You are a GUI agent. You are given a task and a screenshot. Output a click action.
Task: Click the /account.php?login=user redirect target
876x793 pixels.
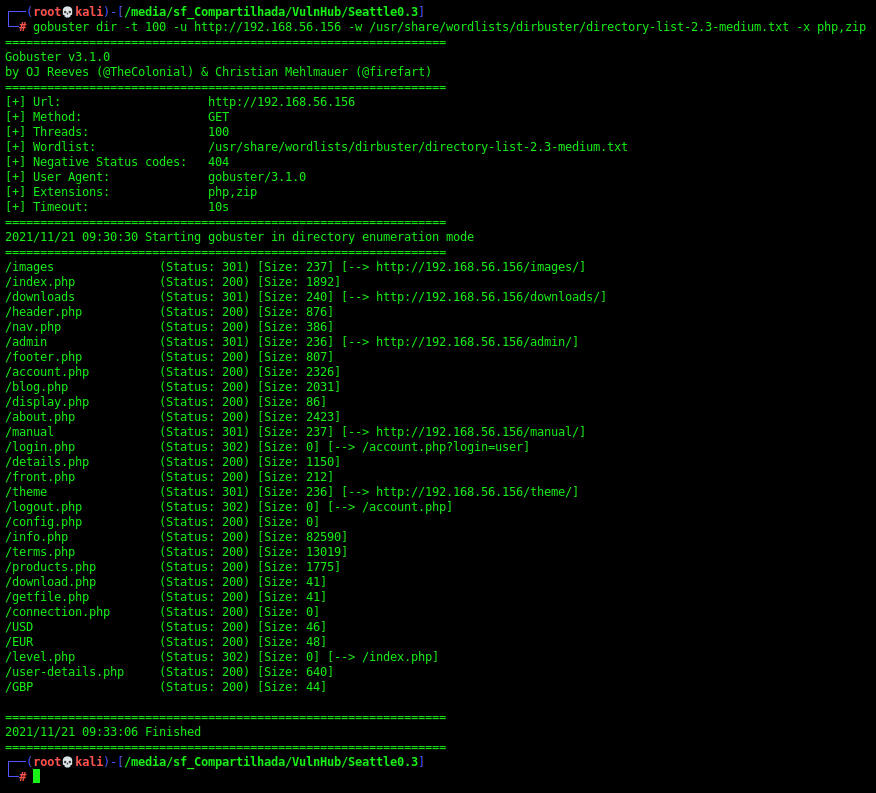[x=442, y=447]
